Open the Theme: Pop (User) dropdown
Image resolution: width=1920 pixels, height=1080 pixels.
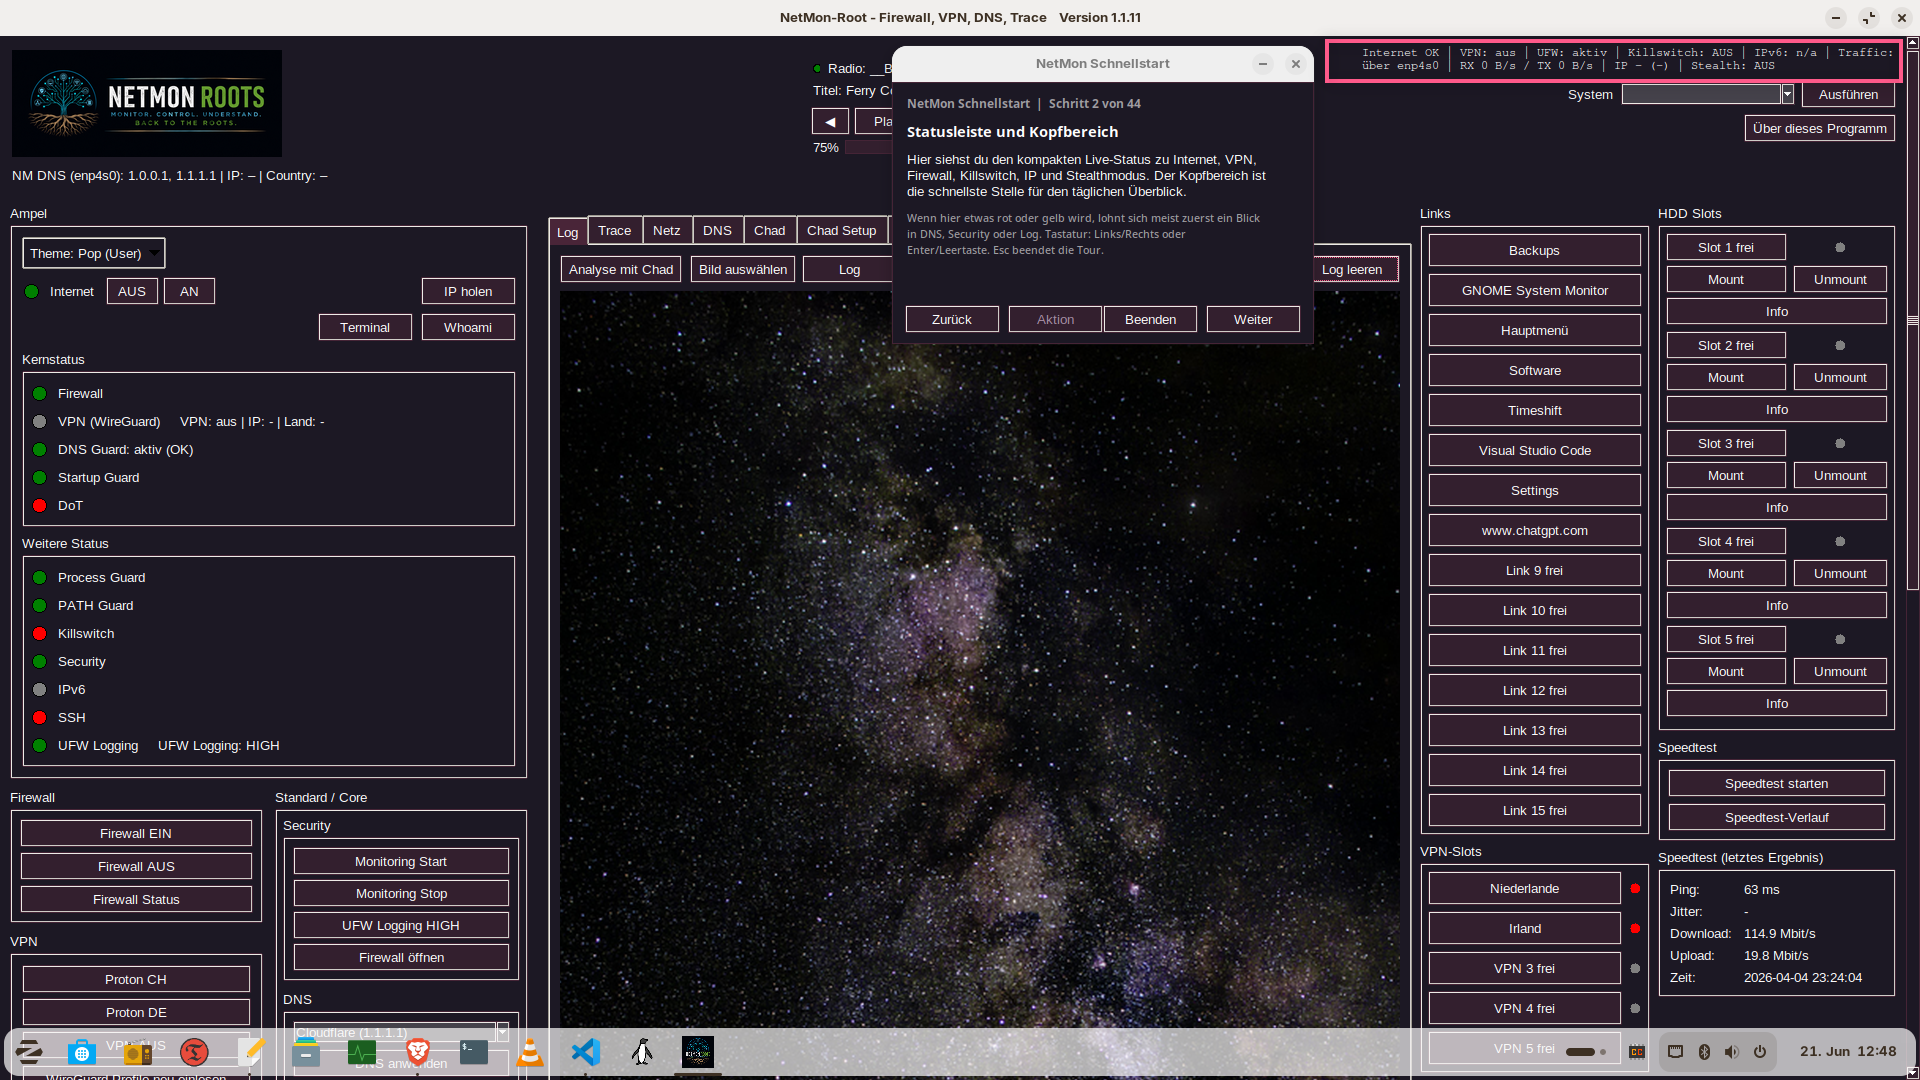click(x=94, y=253)
